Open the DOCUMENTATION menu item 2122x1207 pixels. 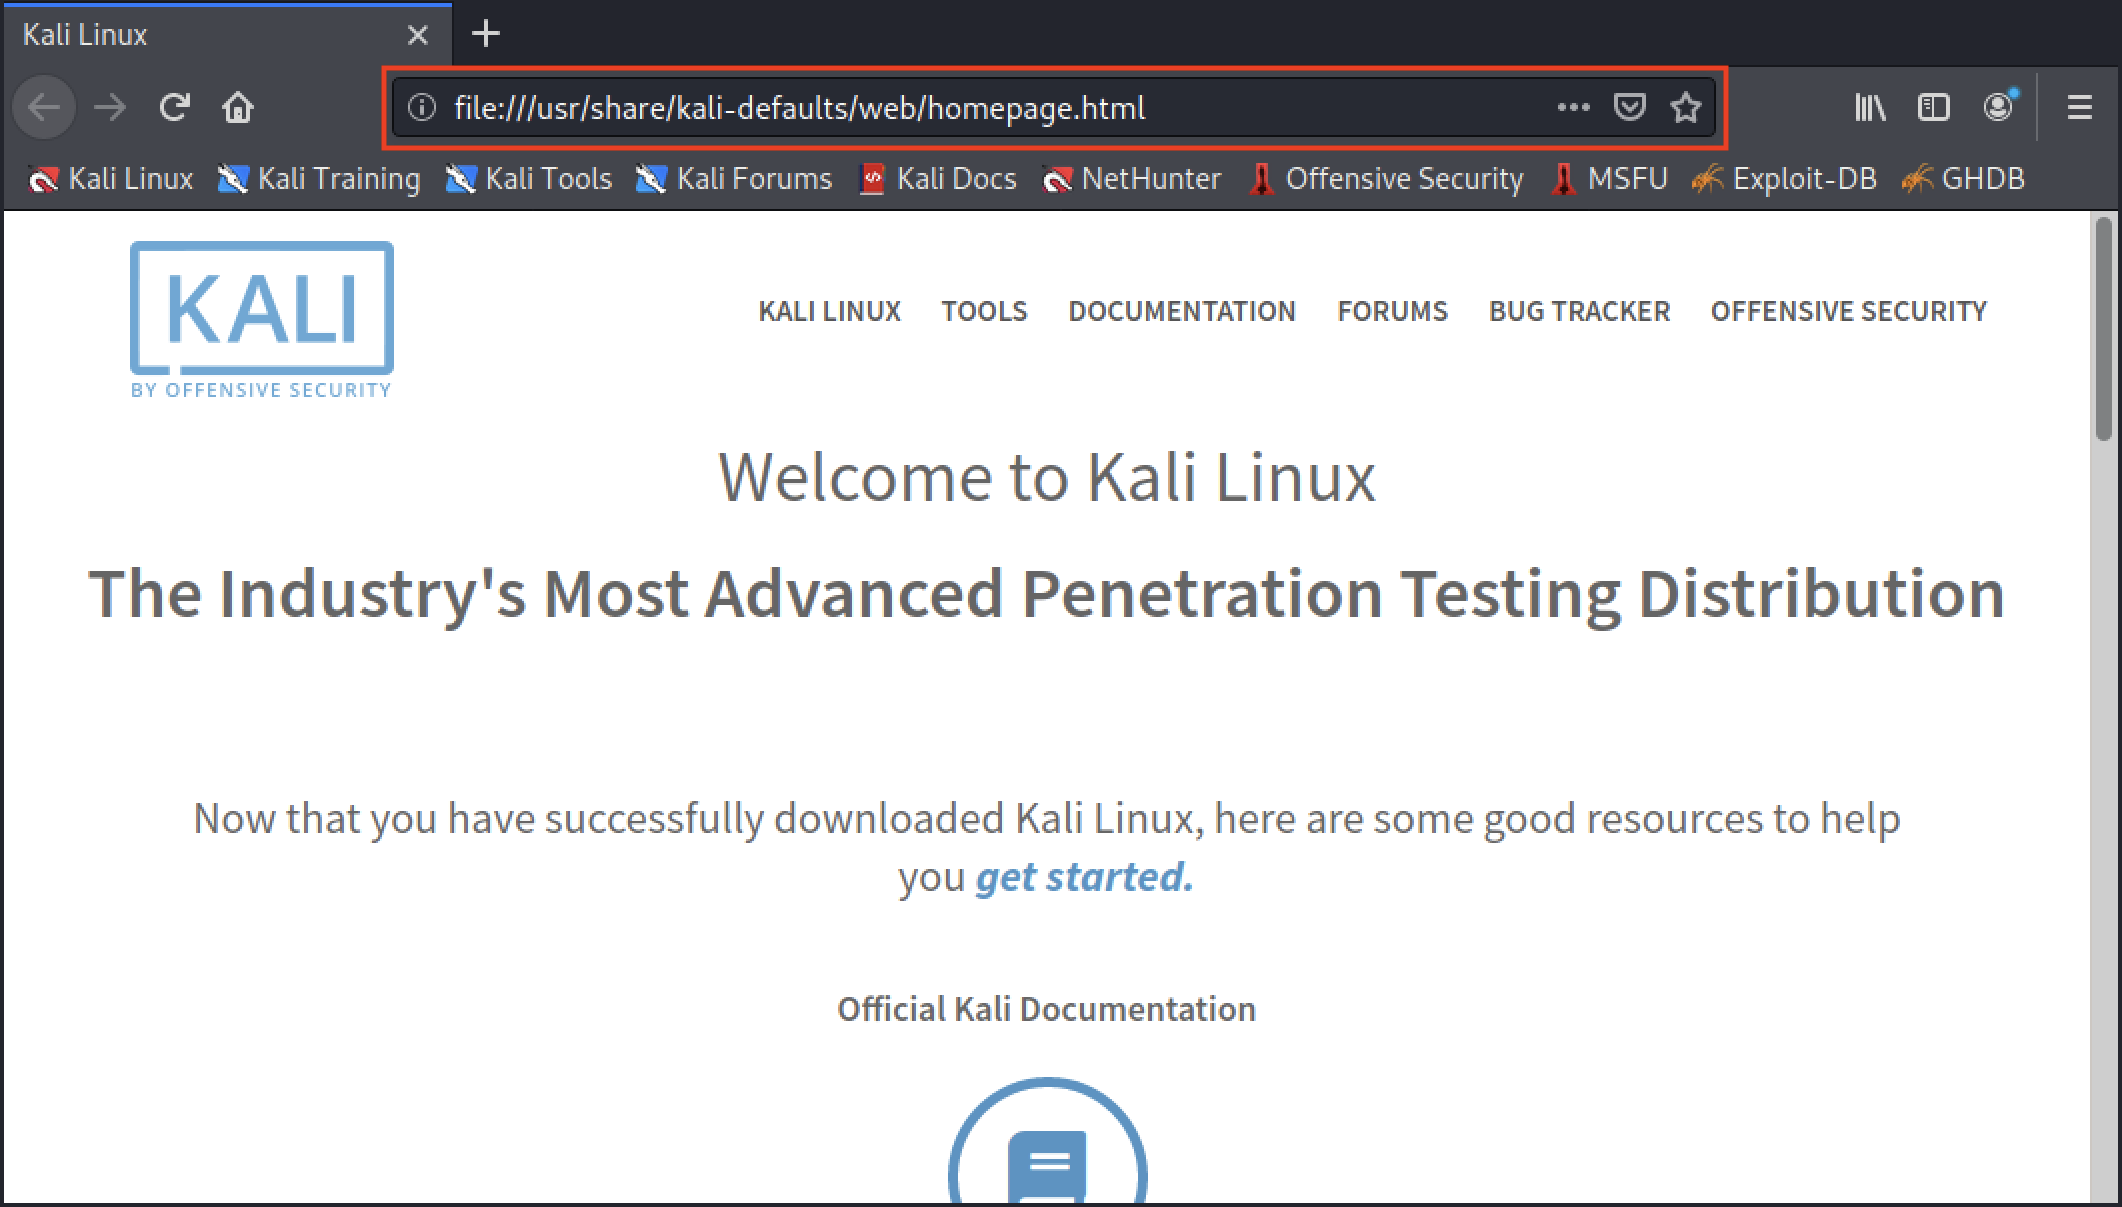click(1182, 311)
